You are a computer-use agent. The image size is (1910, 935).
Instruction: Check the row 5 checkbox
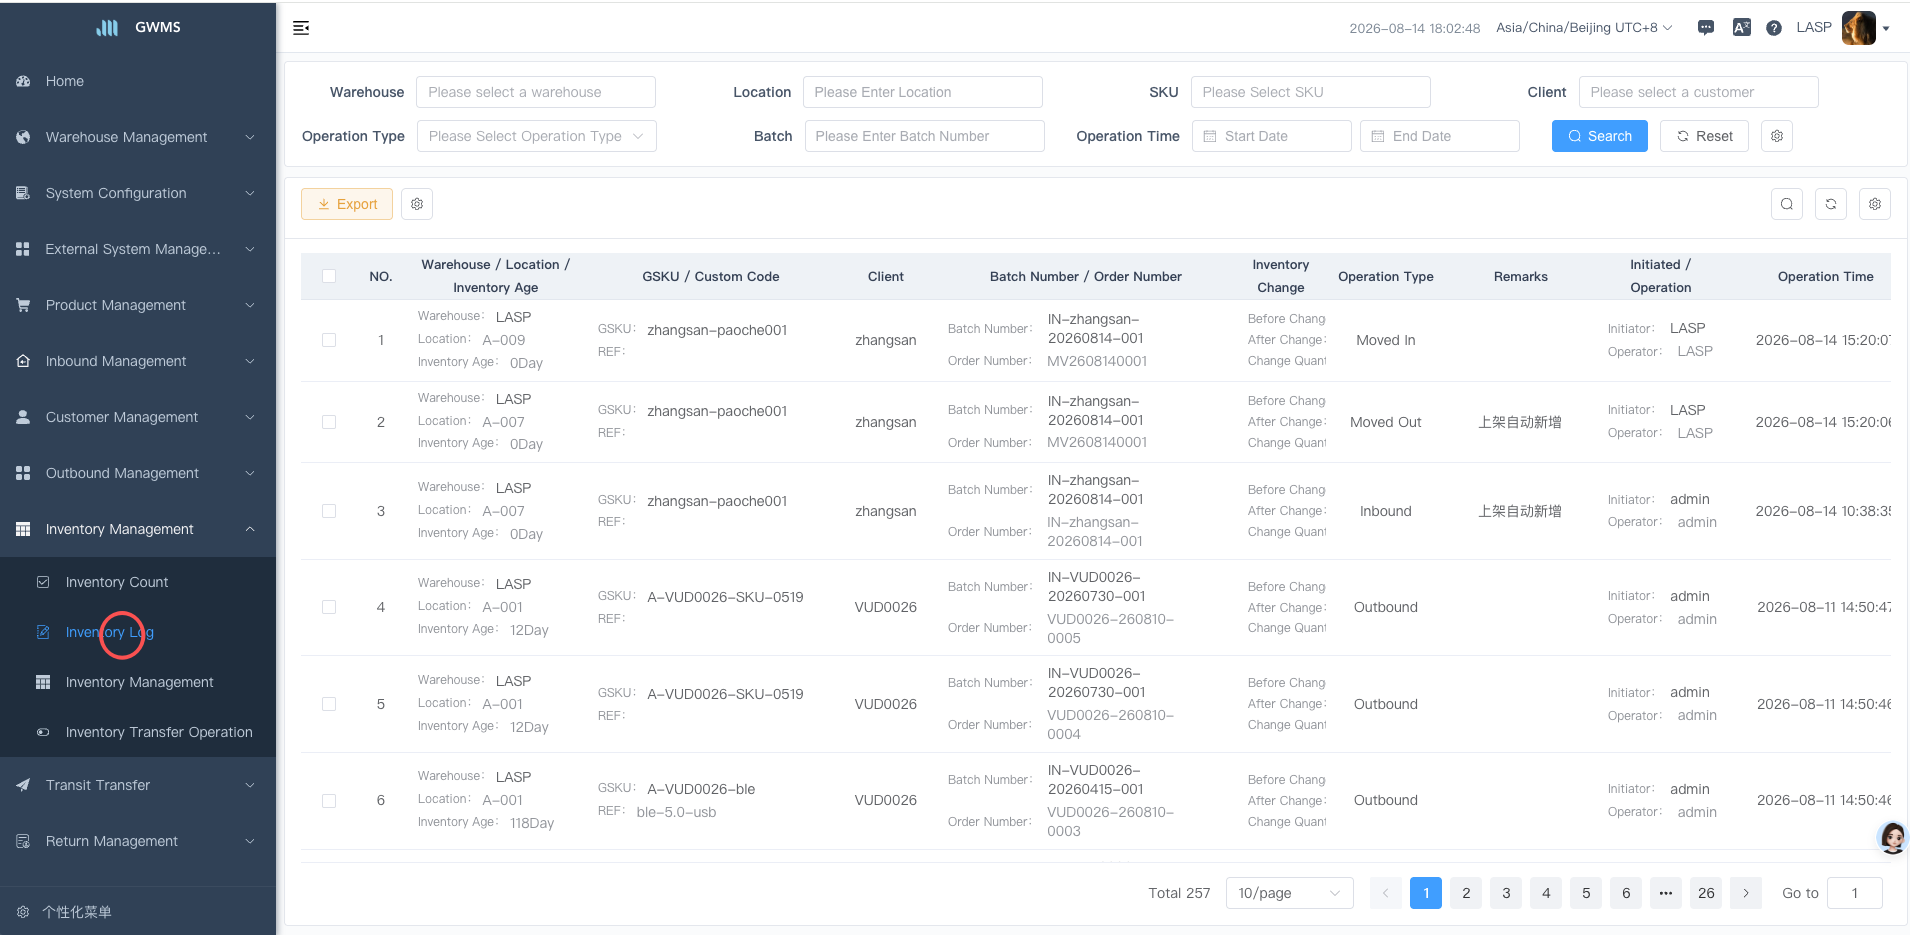329,704
